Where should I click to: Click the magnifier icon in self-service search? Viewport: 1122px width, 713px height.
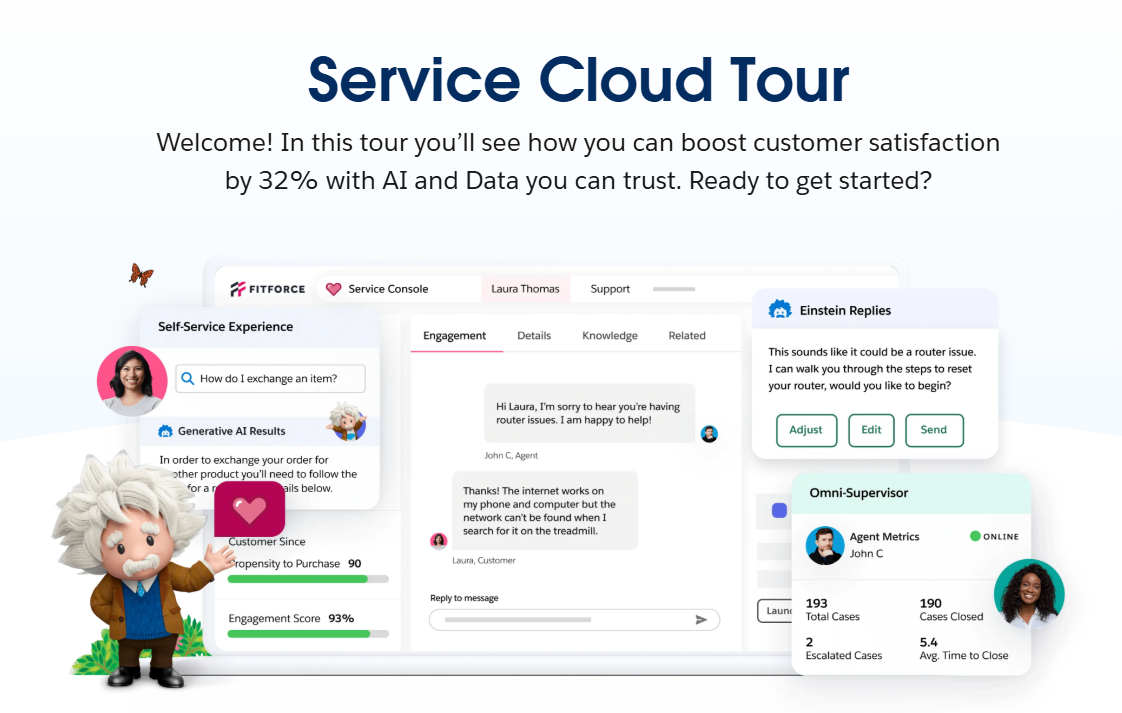187,379
